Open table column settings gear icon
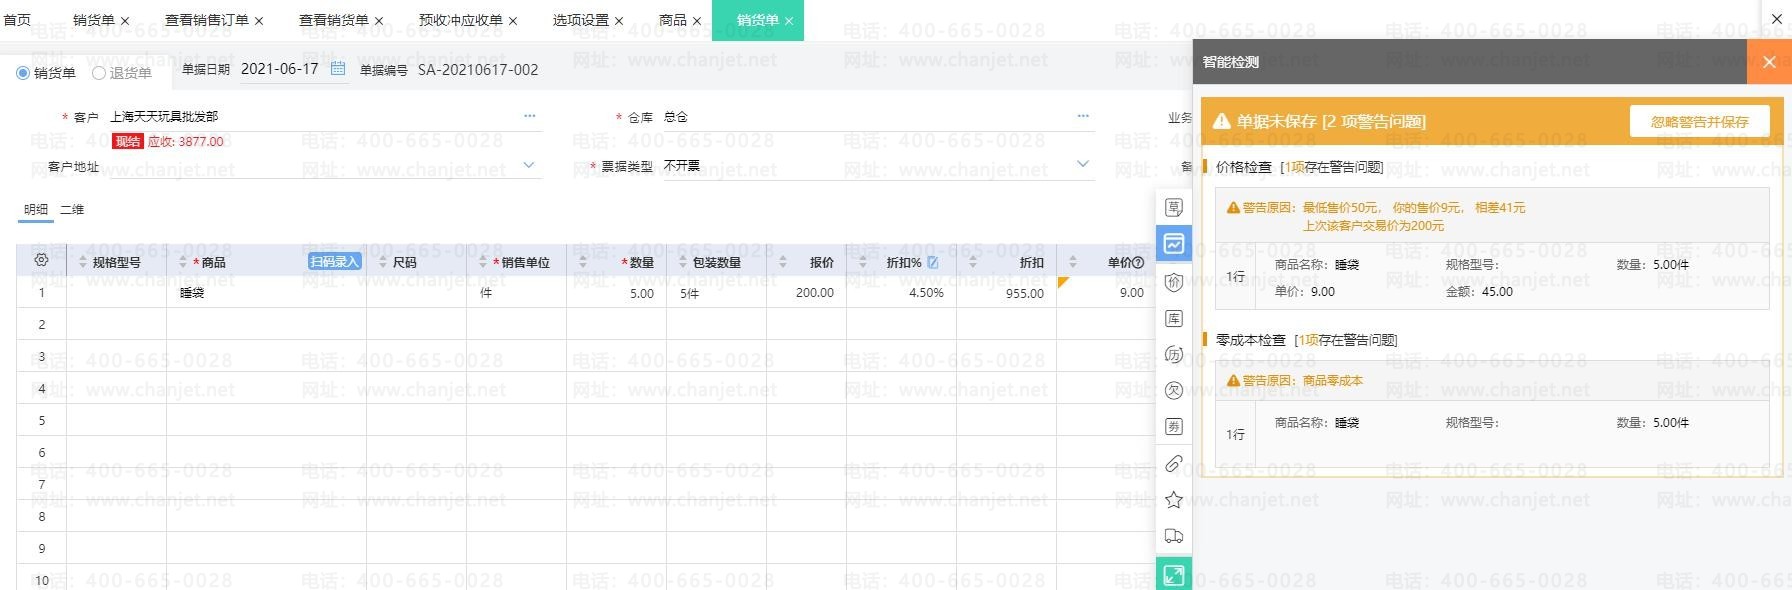 coord(41,260)
